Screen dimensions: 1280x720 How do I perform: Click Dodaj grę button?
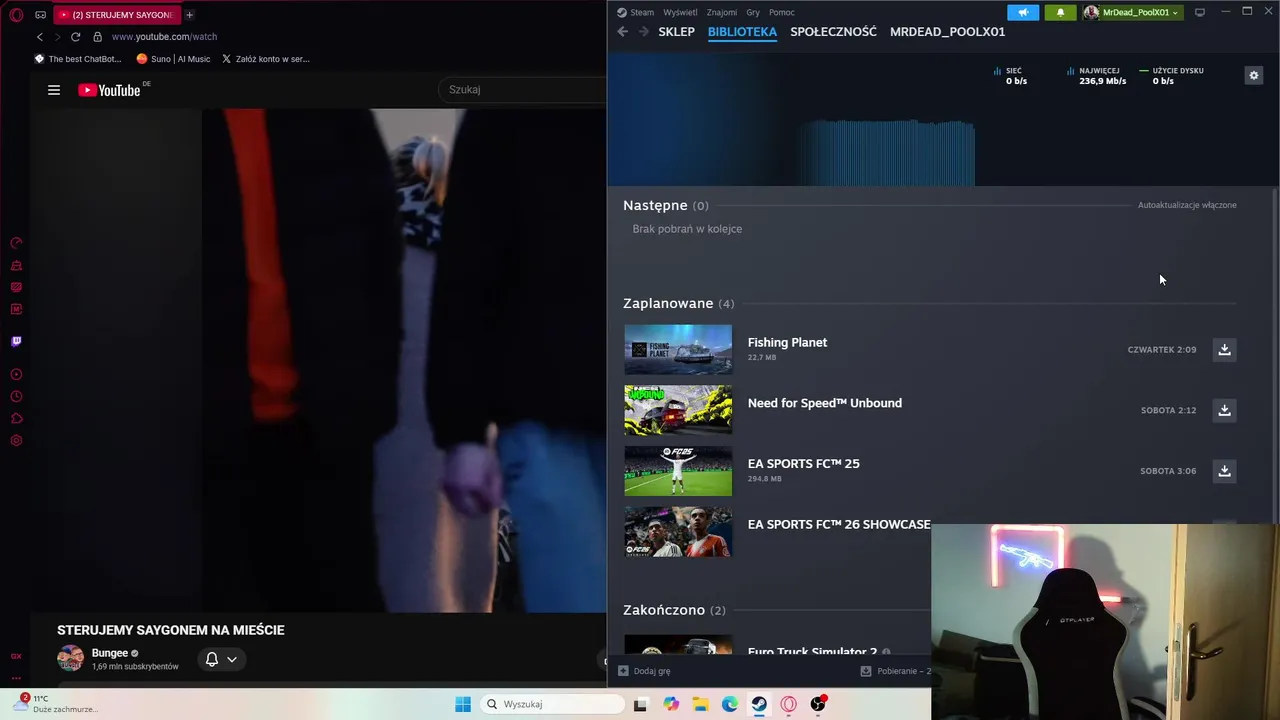644,671
